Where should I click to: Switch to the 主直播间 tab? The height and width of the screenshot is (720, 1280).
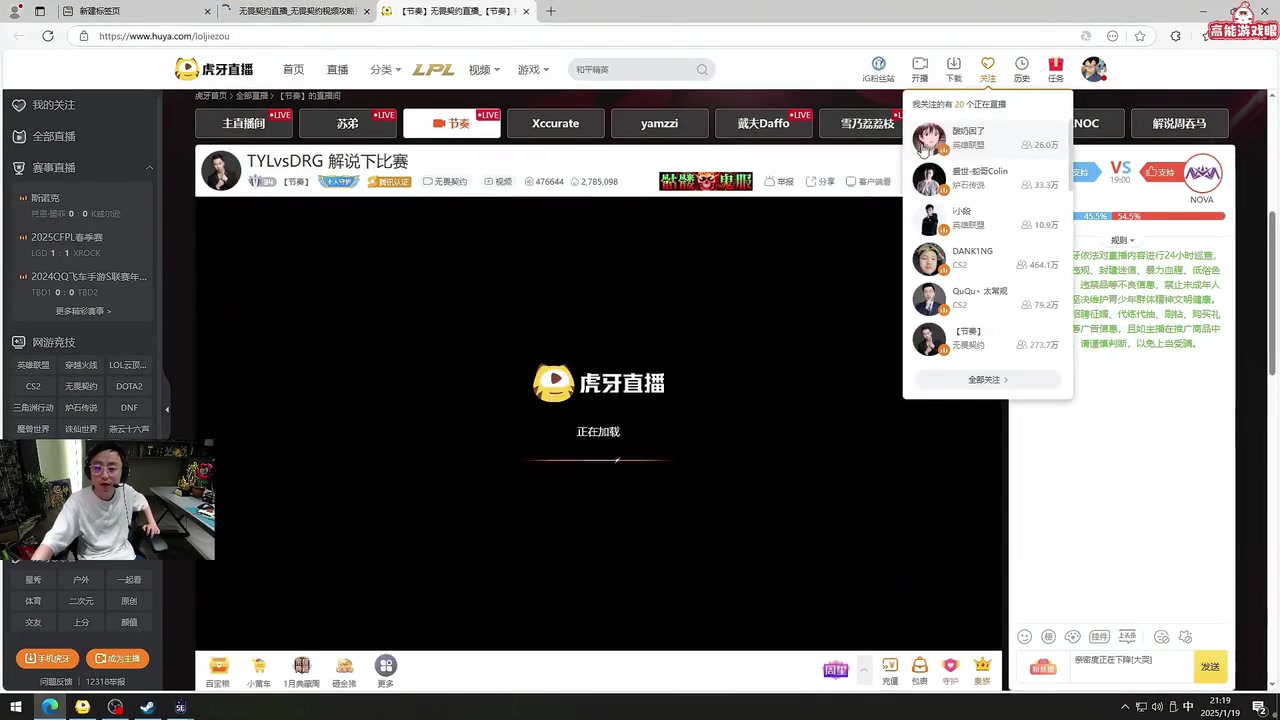click(x=243, y=123)
